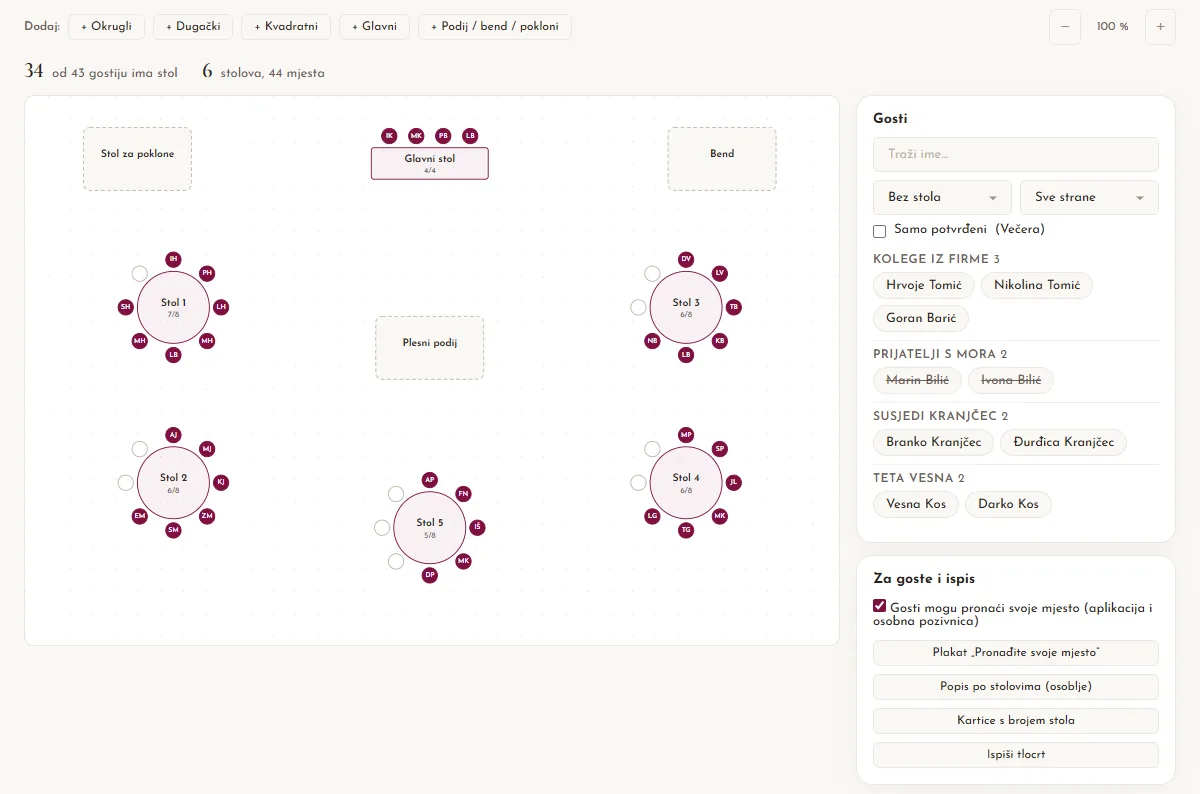Click the Traži ime search field

click(x=1016, y=154)
